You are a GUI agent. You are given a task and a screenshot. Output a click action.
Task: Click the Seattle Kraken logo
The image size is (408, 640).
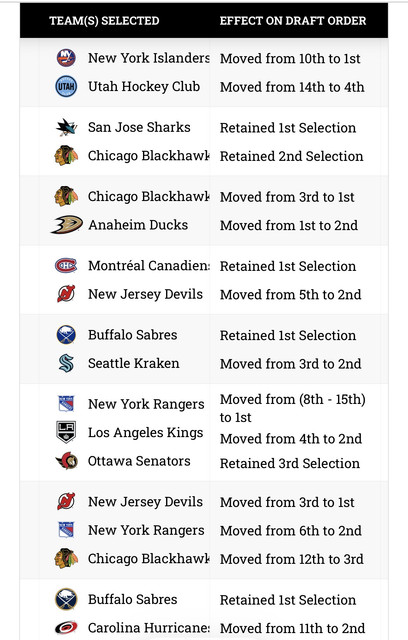[x=66, y=363]
